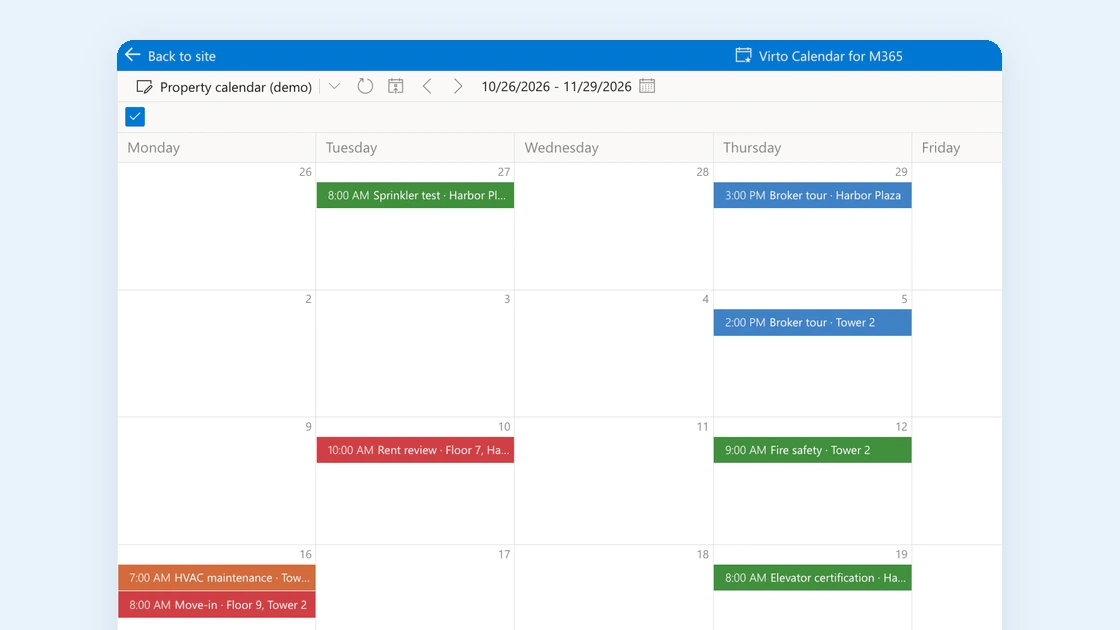Click the Virto Calendar for M365 title
This screenshot has width=1120, height=630.
point(831,56)
